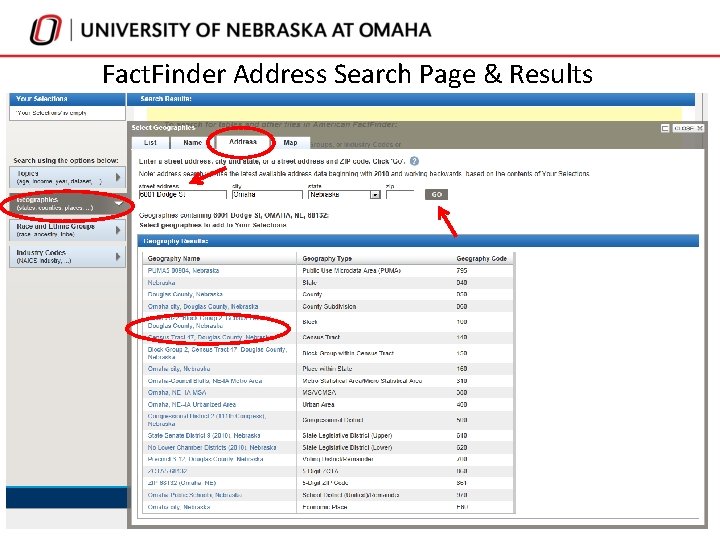Select State Senate District 8 link
Image resolution: width=720 pixels, height=540 pixels.
(204, 435)
